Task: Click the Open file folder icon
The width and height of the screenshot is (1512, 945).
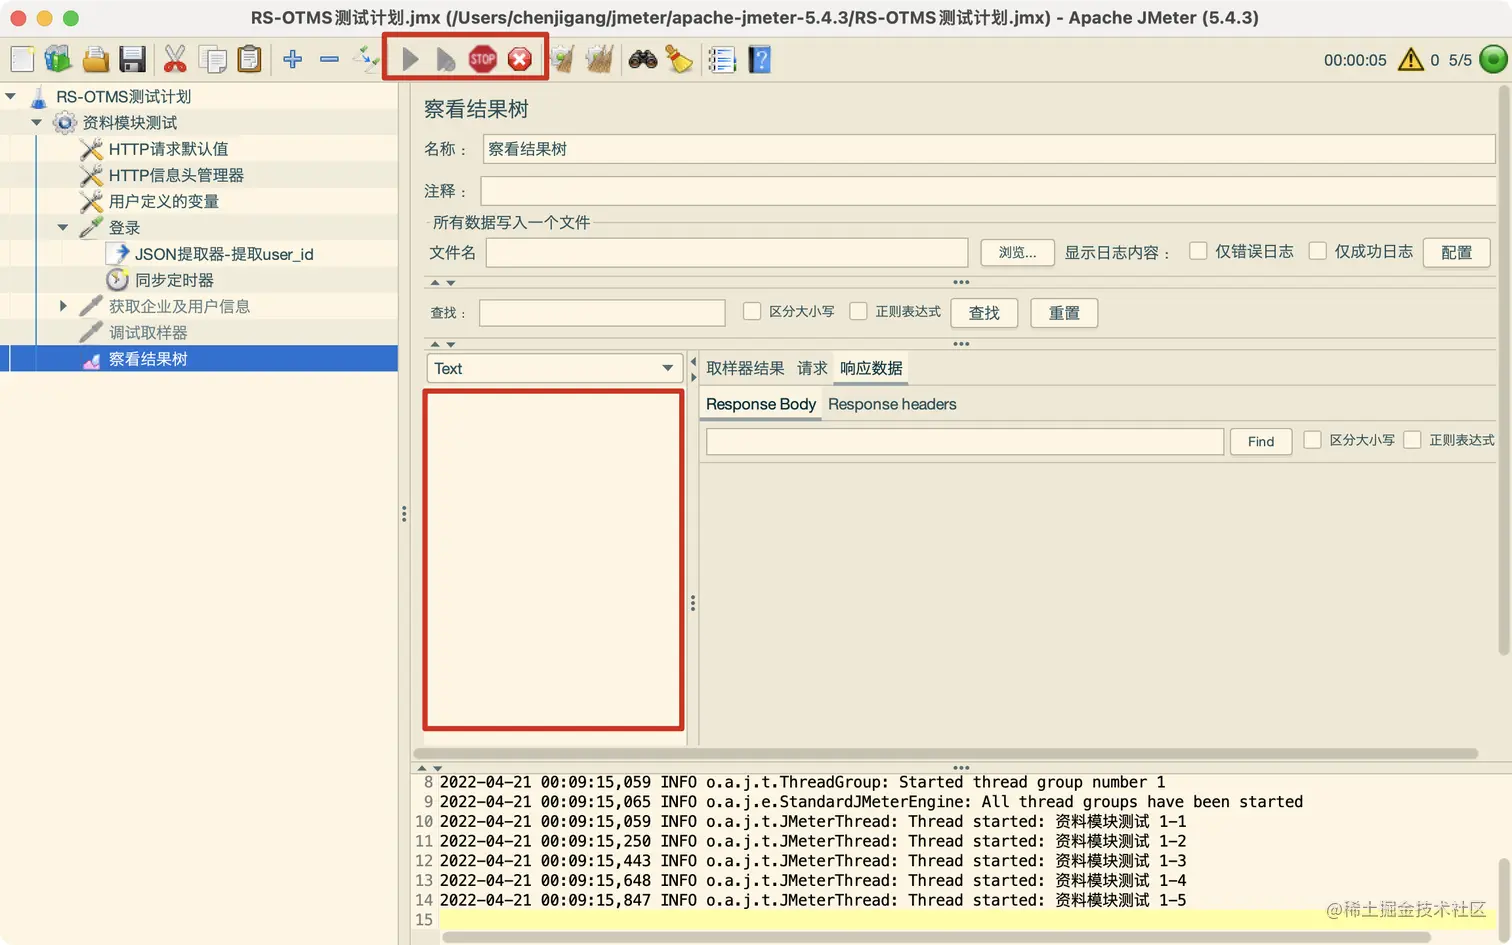Action: [96, 59]
